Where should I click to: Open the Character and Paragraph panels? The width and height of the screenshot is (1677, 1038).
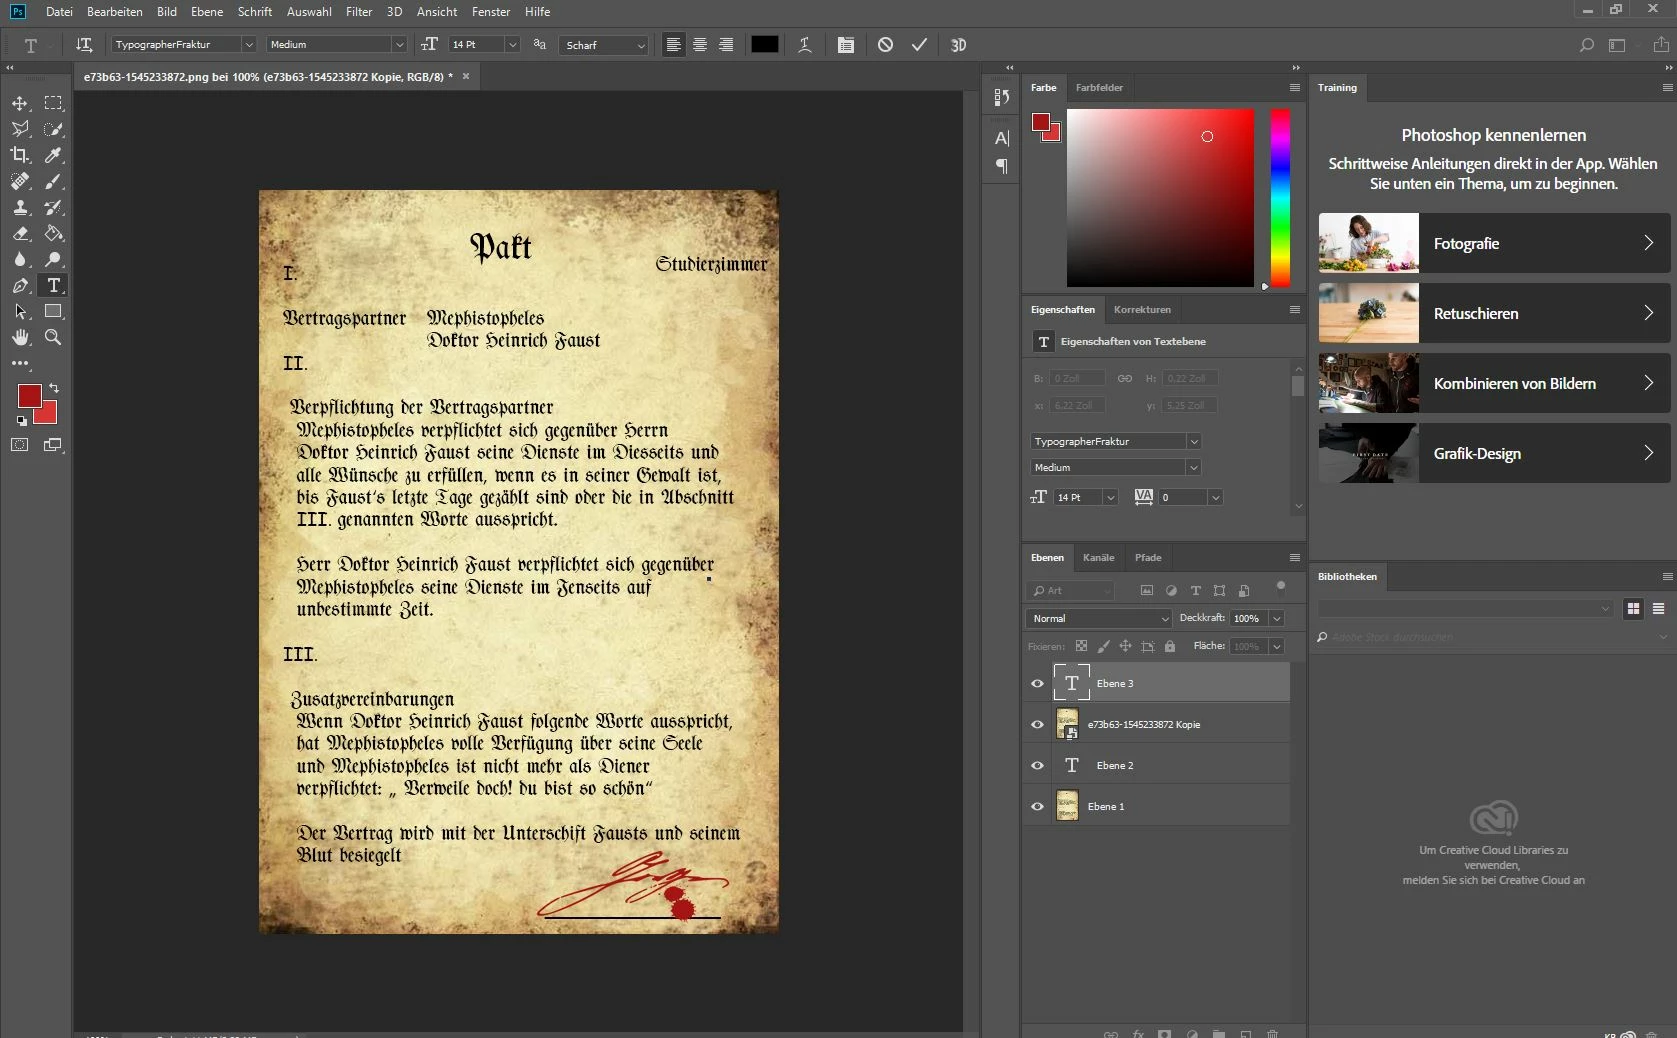tap(846, 45)
